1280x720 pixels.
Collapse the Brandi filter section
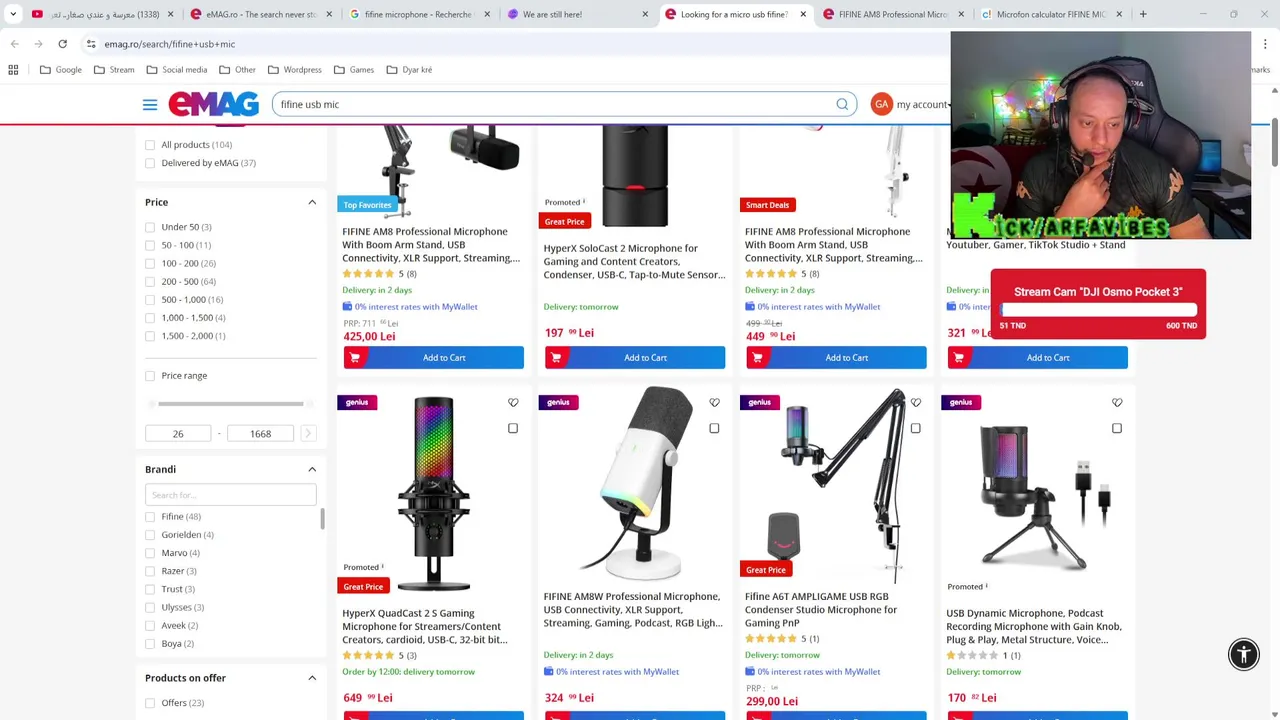pos(312,469)
